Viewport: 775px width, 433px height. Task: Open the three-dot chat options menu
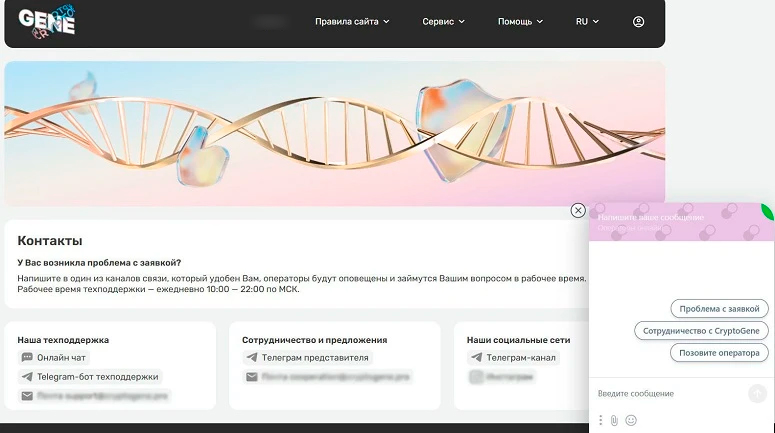click(x=601, y=420)
